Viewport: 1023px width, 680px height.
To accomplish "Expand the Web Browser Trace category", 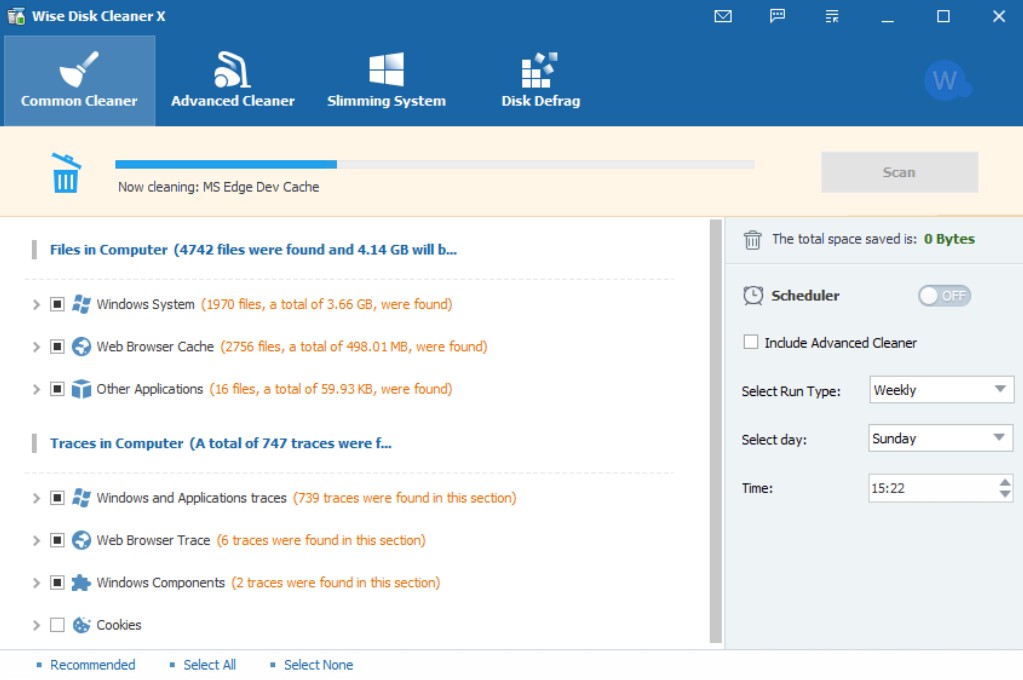I will pyautogui.click(x=37, y=540).
